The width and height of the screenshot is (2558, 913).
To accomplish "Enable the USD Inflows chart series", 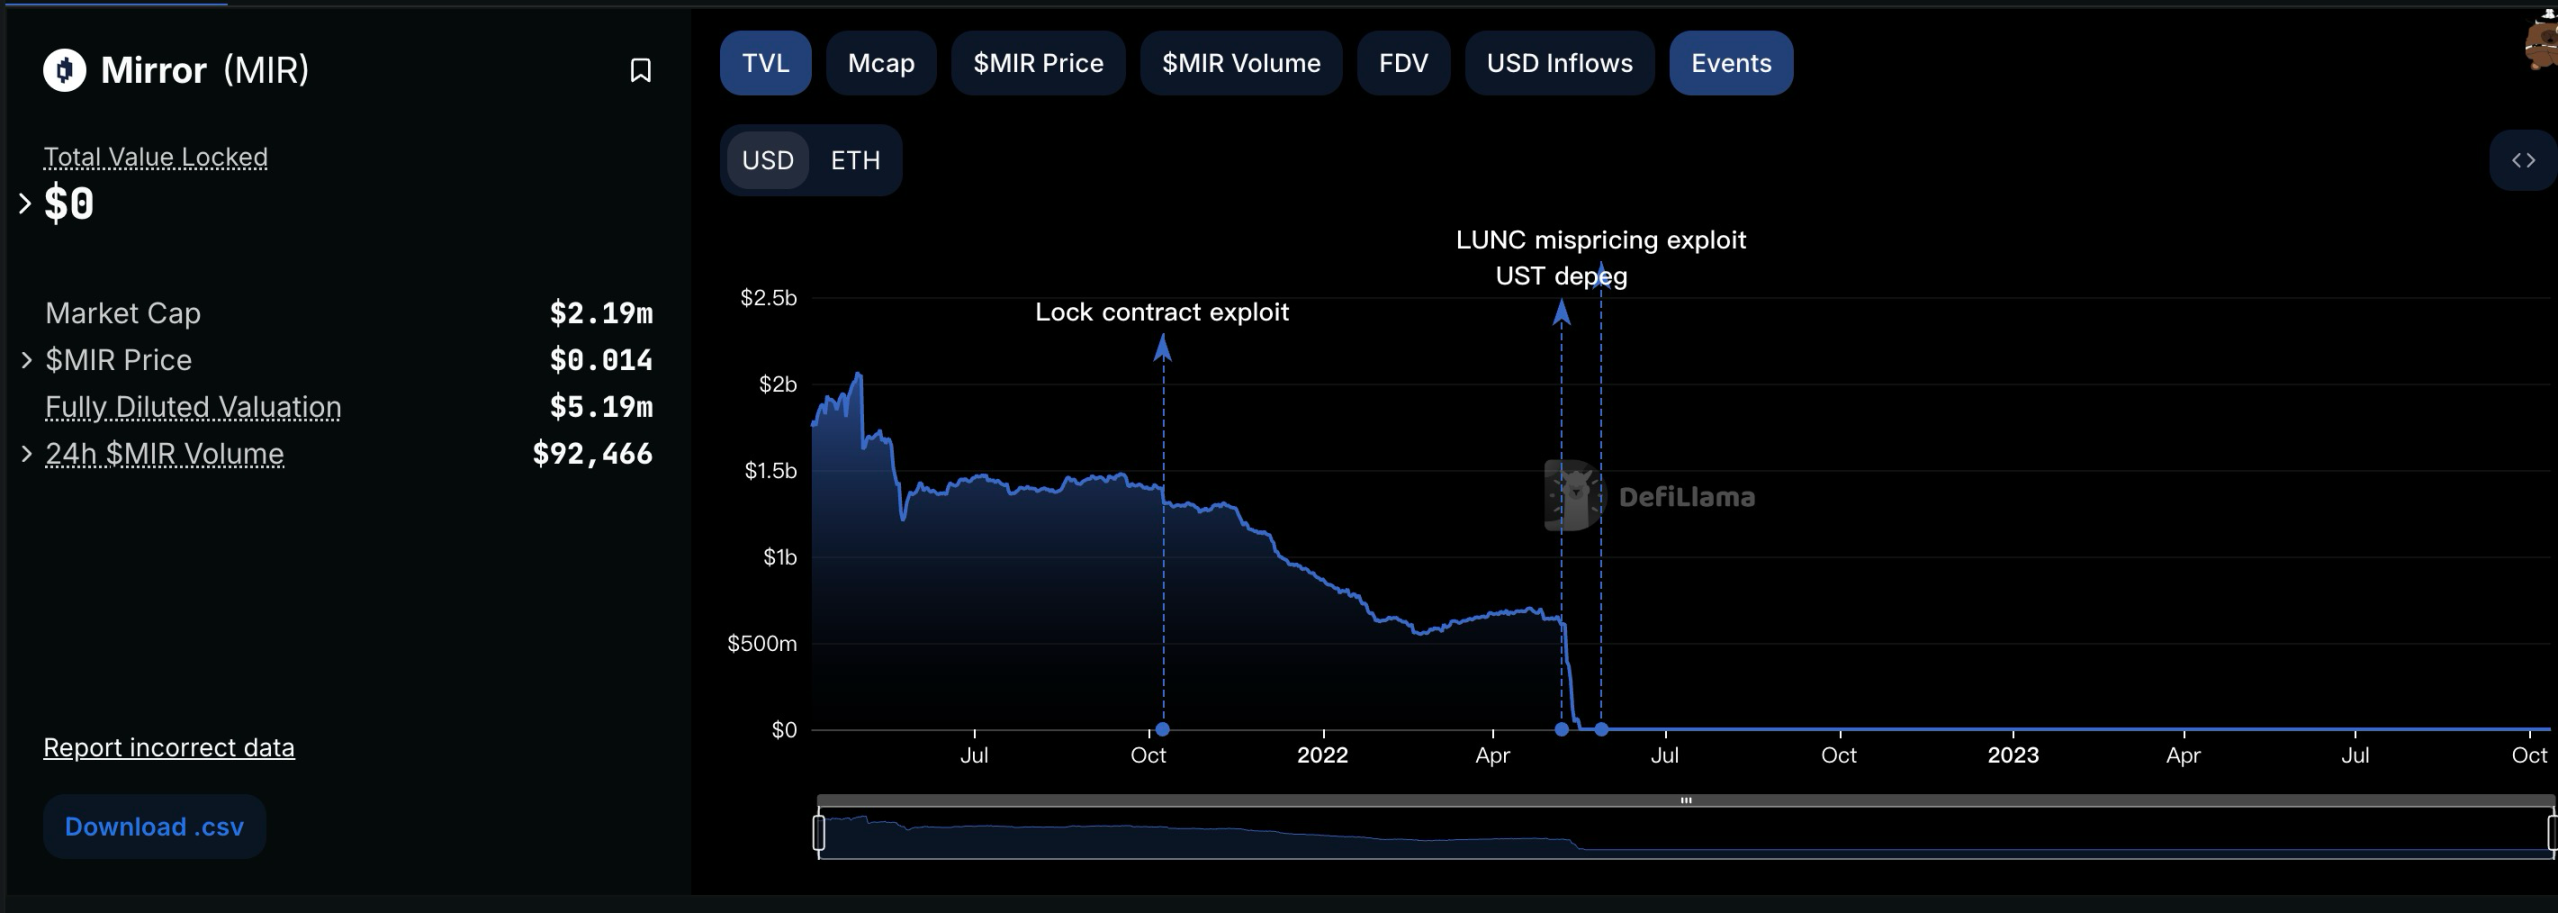I will [1559, 63].
